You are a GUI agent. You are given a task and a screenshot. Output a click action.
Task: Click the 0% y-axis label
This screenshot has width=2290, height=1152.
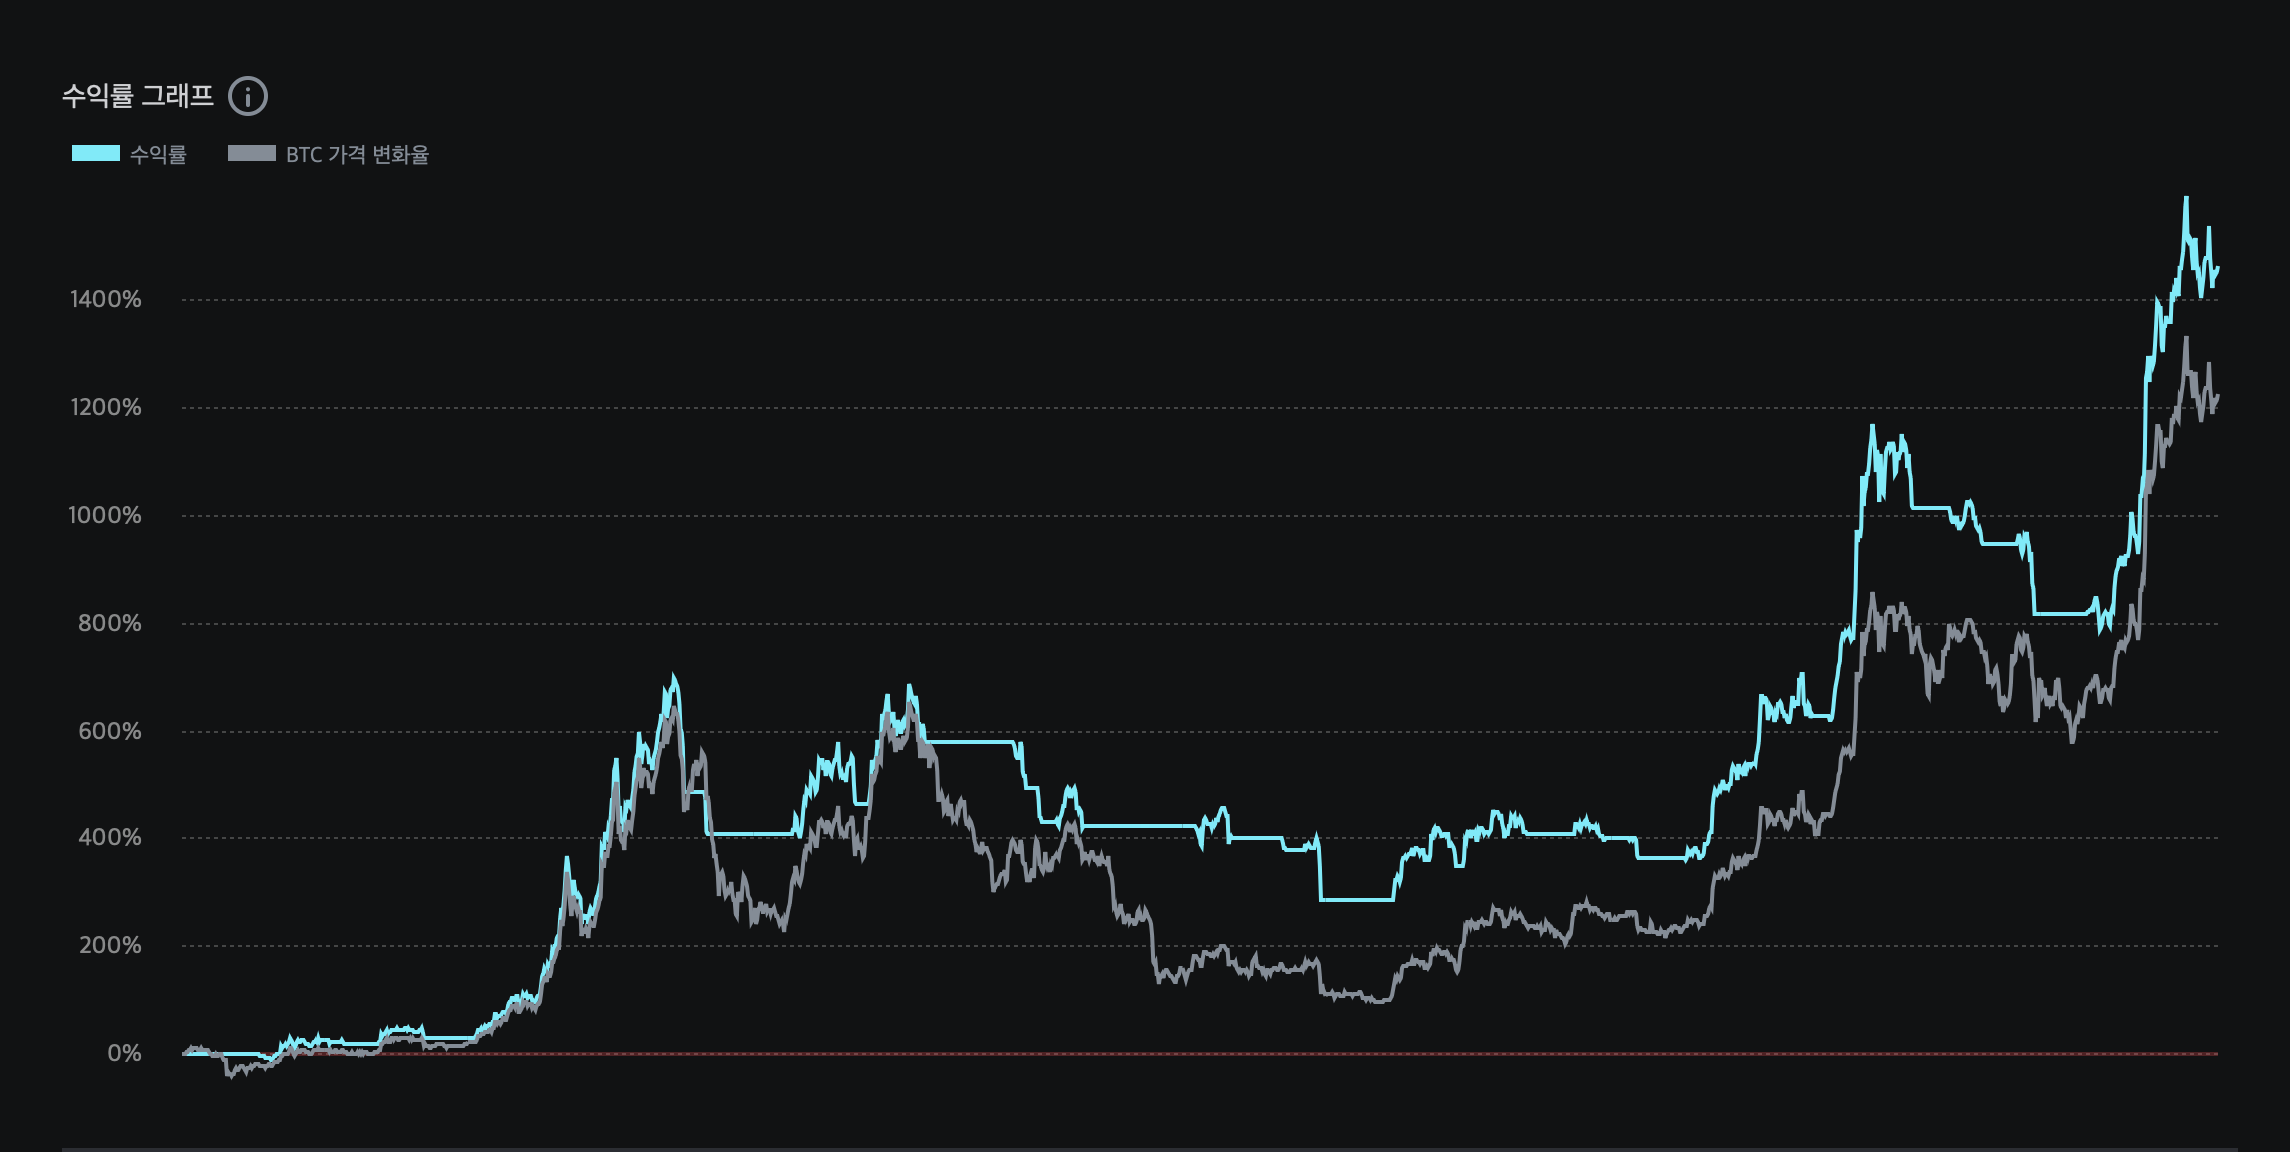tap(124, 1053)
